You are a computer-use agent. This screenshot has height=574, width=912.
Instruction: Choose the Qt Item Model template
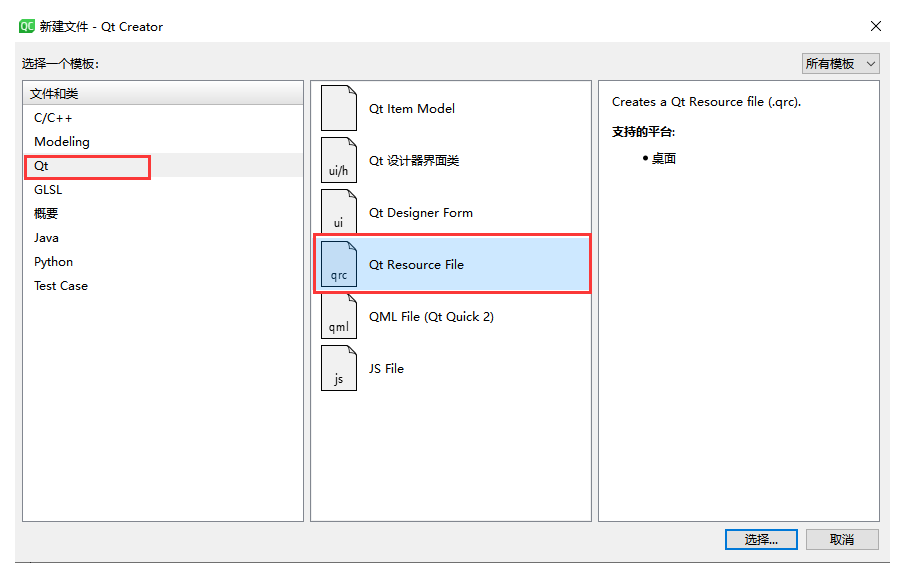[x=451, y=108]
